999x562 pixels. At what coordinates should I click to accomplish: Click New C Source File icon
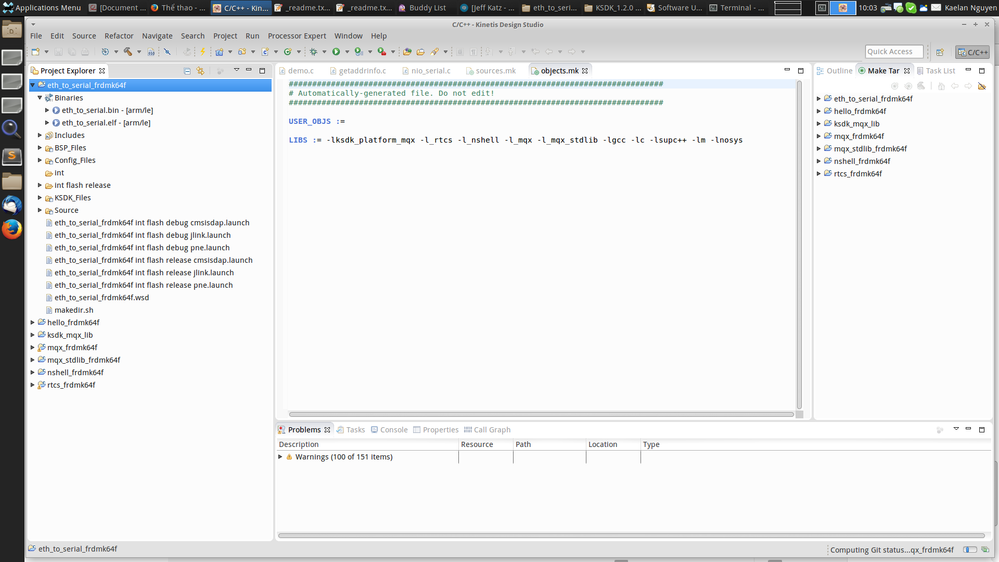265,52
